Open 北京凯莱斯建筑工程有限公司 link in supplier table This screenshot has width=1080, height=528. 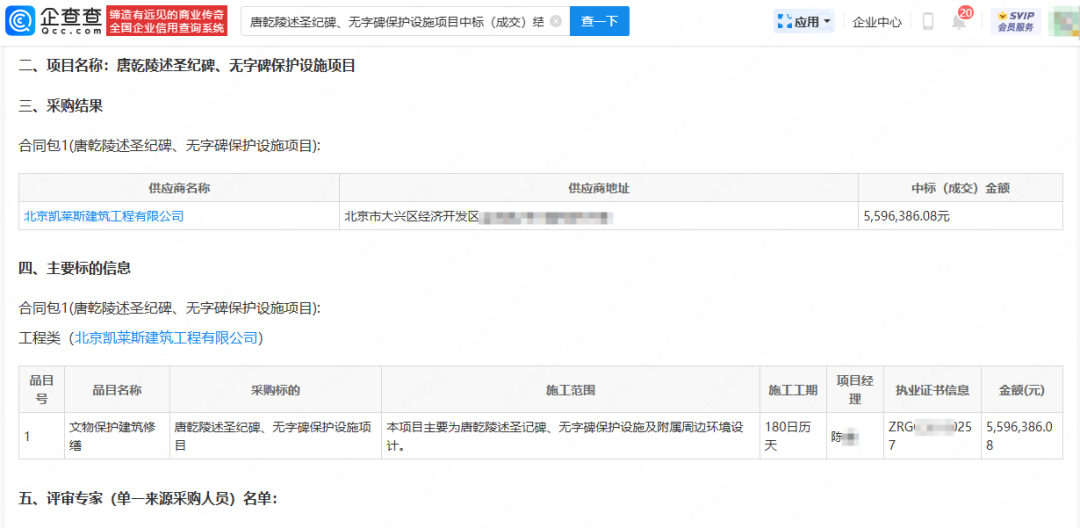point(104,216)
